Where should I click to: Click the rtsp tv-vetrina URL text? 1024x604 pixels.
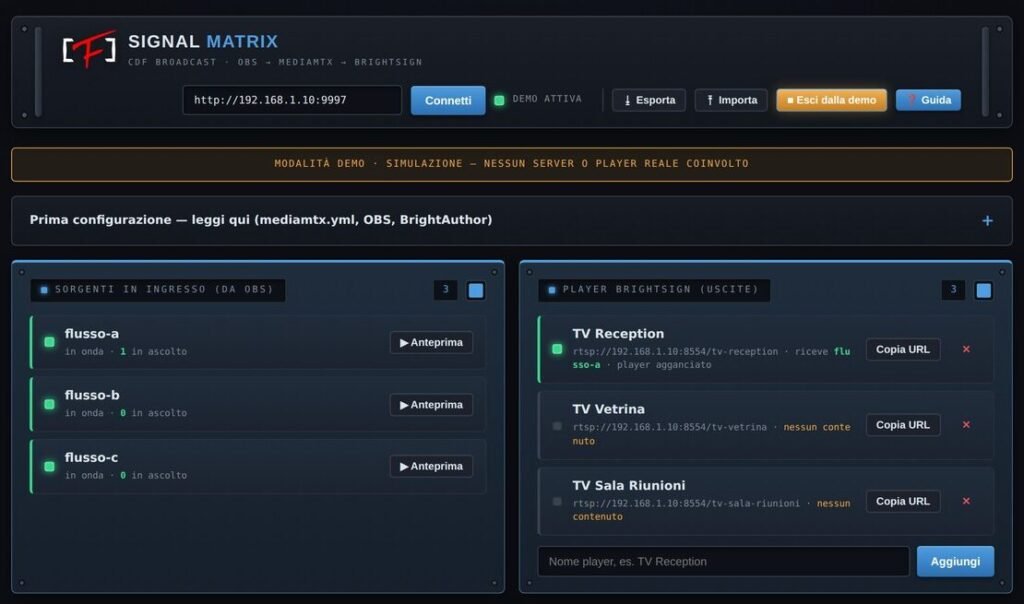[x=669, y=427]
